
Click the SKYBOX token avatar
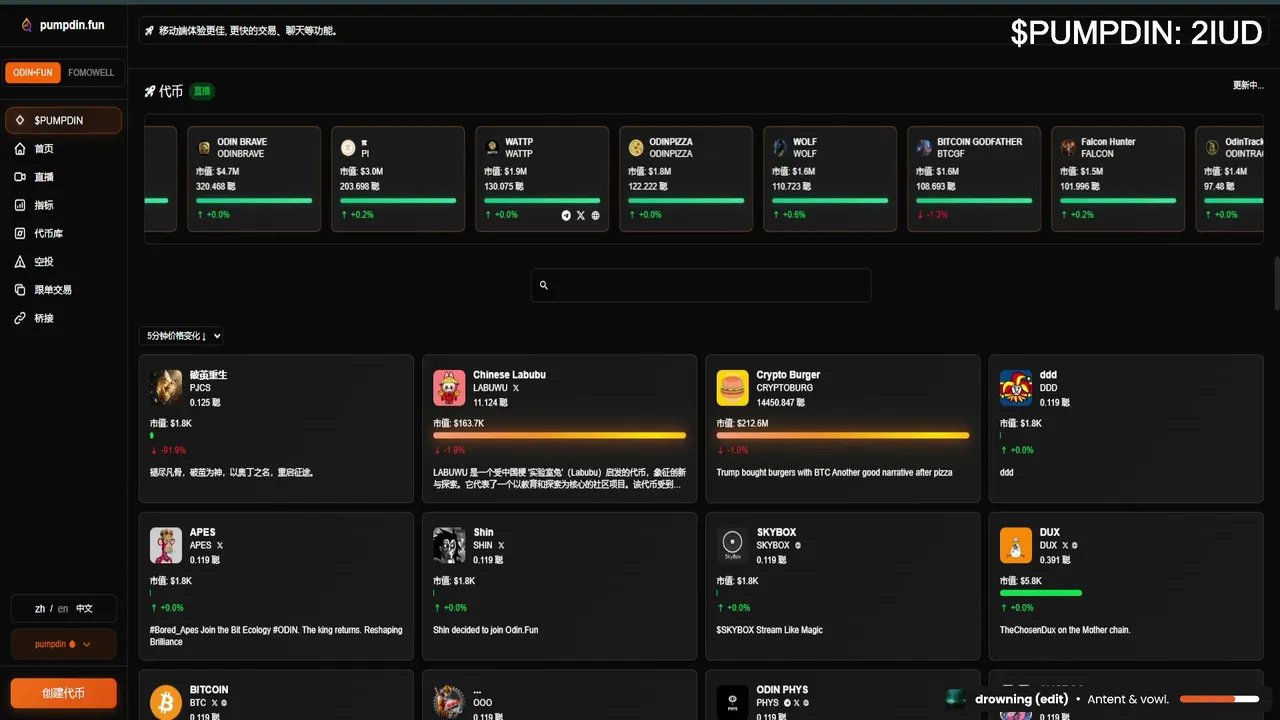733,545
